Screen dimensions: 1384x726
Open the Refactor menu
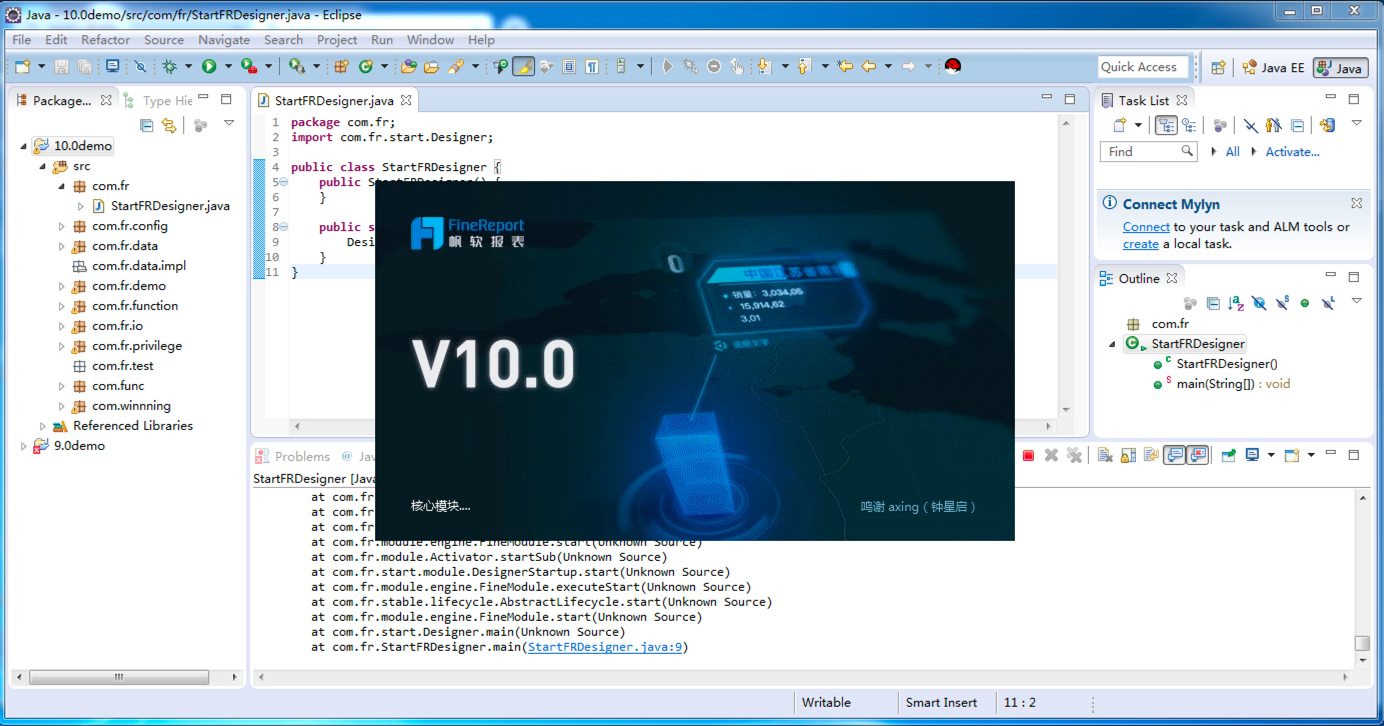point(105,40)
